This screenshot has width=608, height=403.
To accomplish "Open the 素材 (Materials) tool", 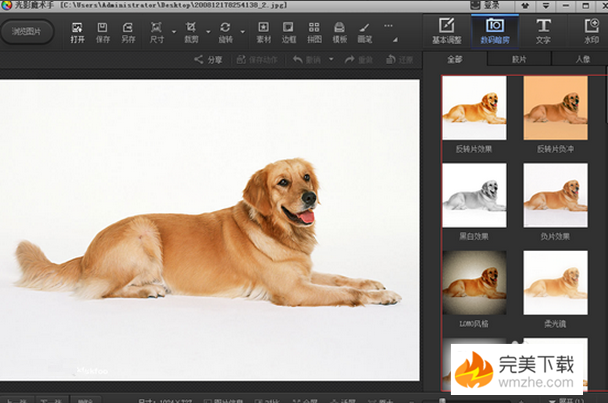I will [264, 32].
